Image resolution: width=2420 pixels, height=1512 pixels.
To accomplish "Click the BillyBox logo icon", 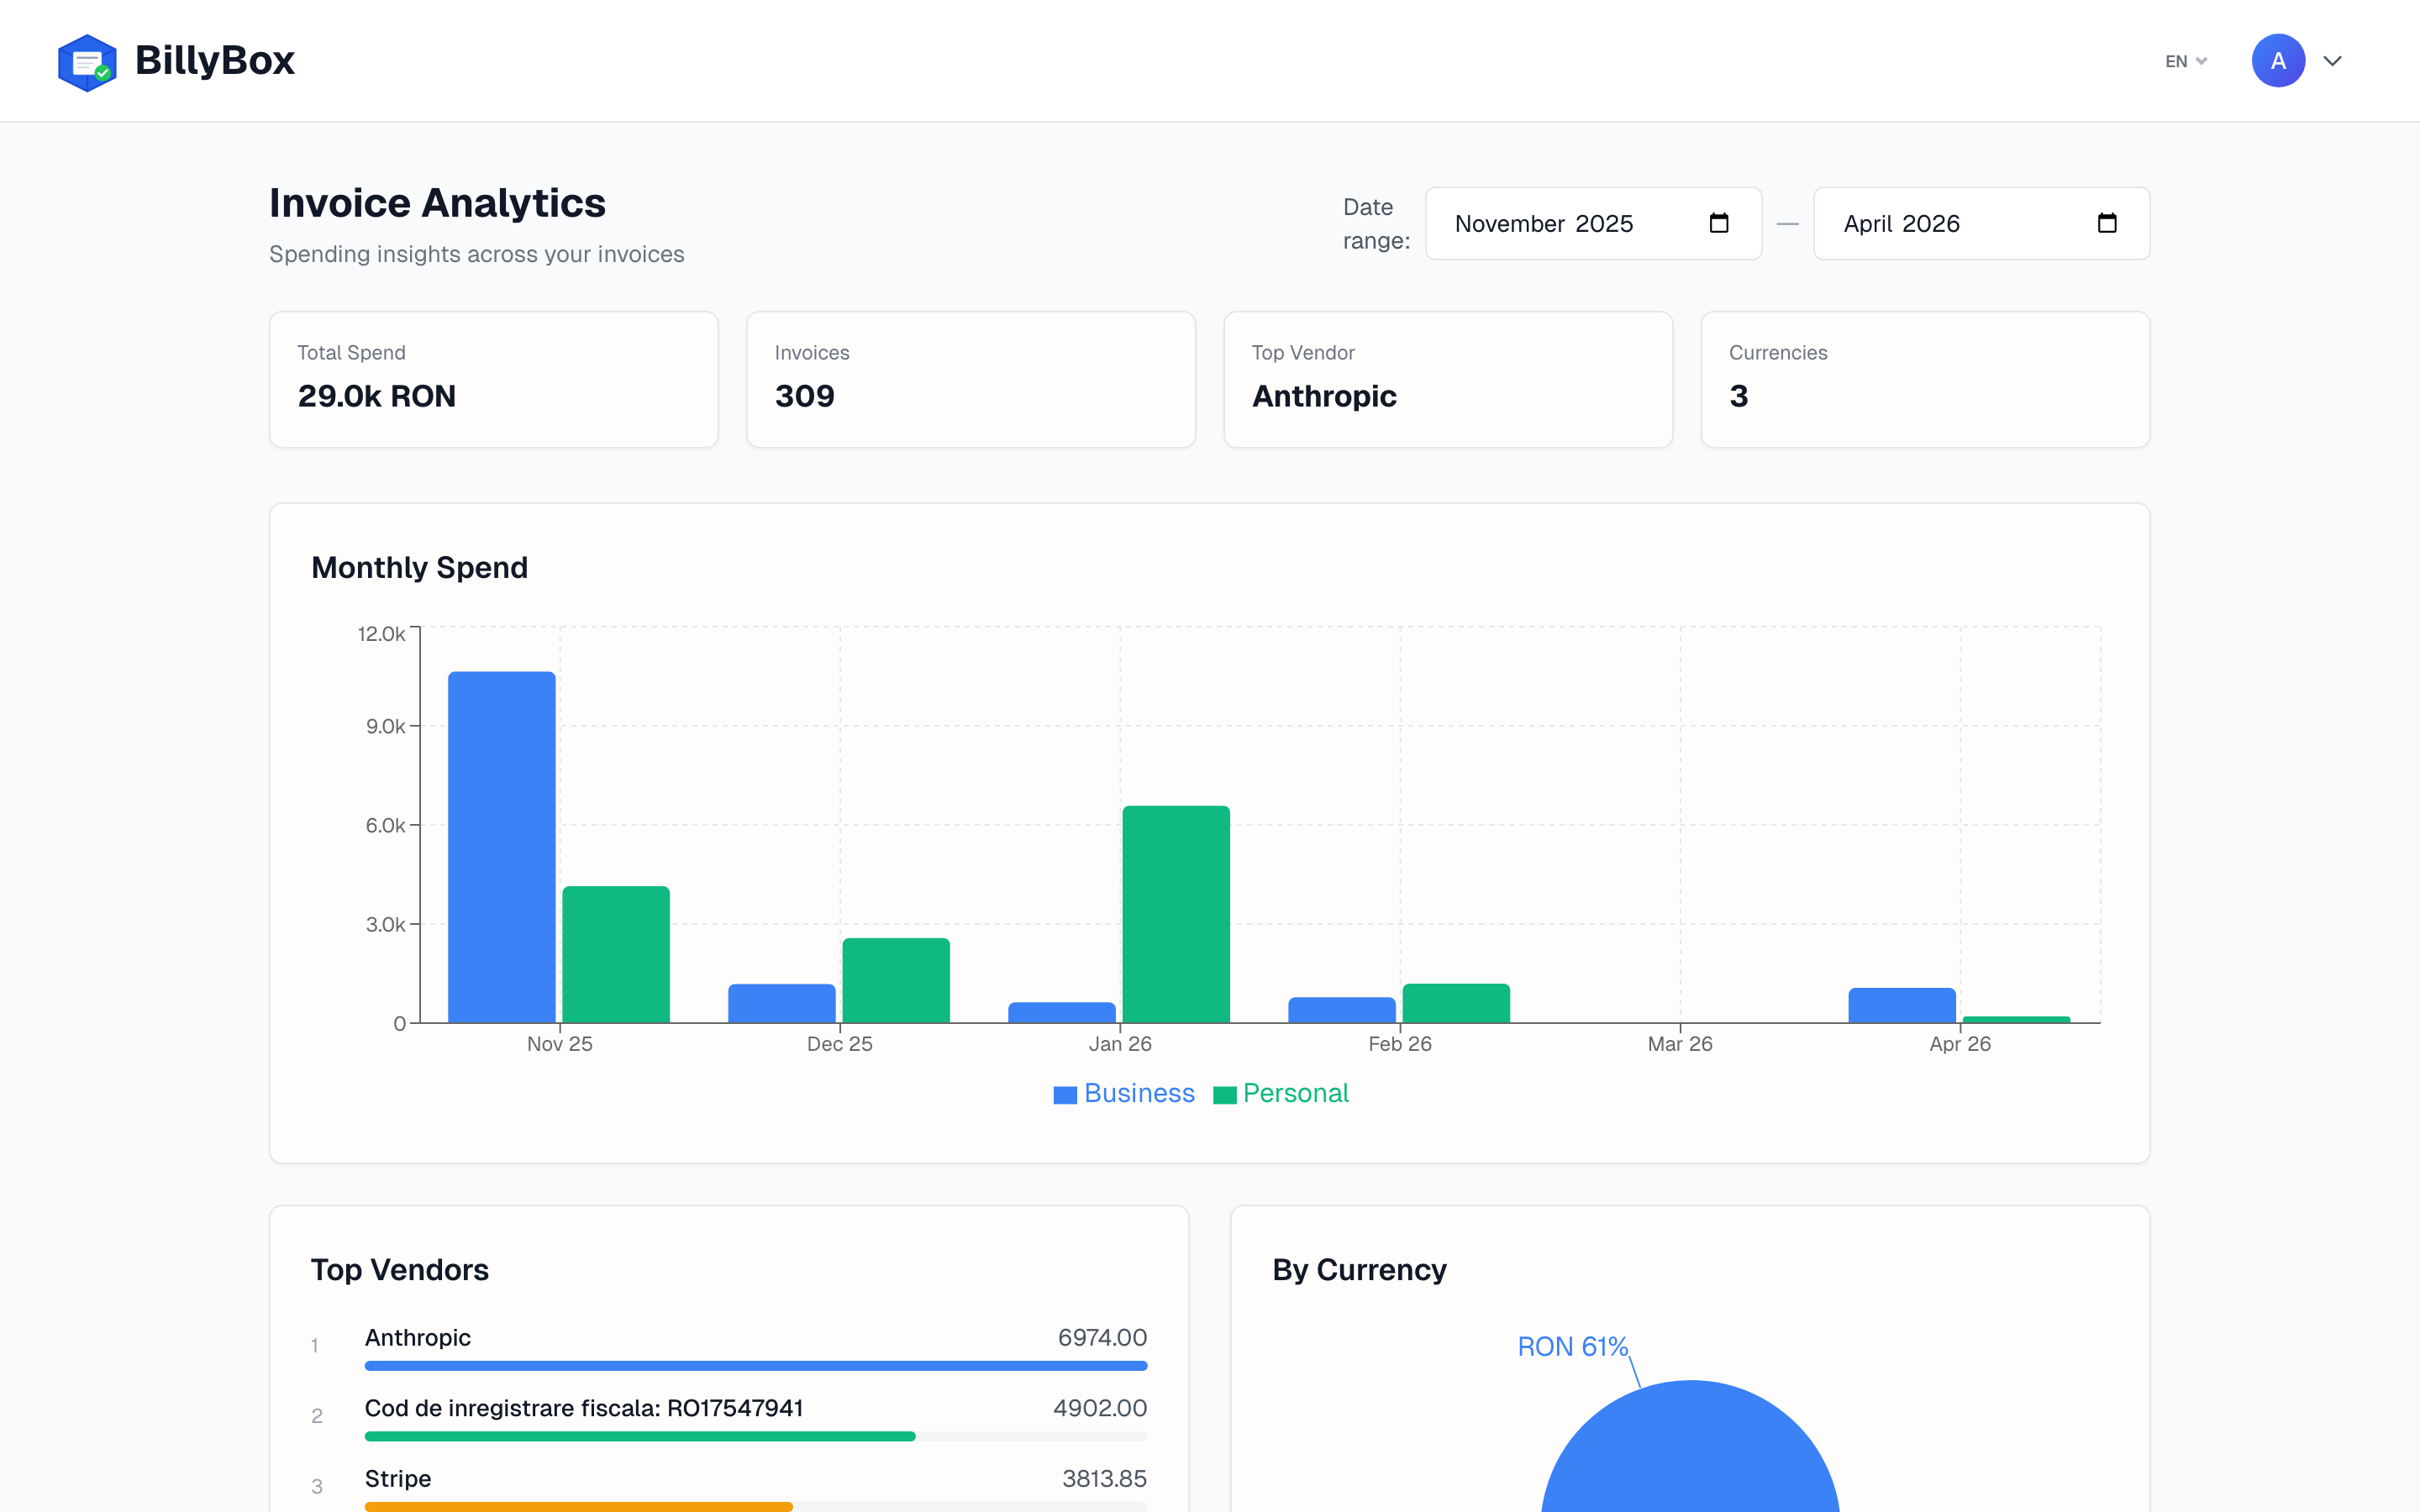I will (x=88, y=60).
